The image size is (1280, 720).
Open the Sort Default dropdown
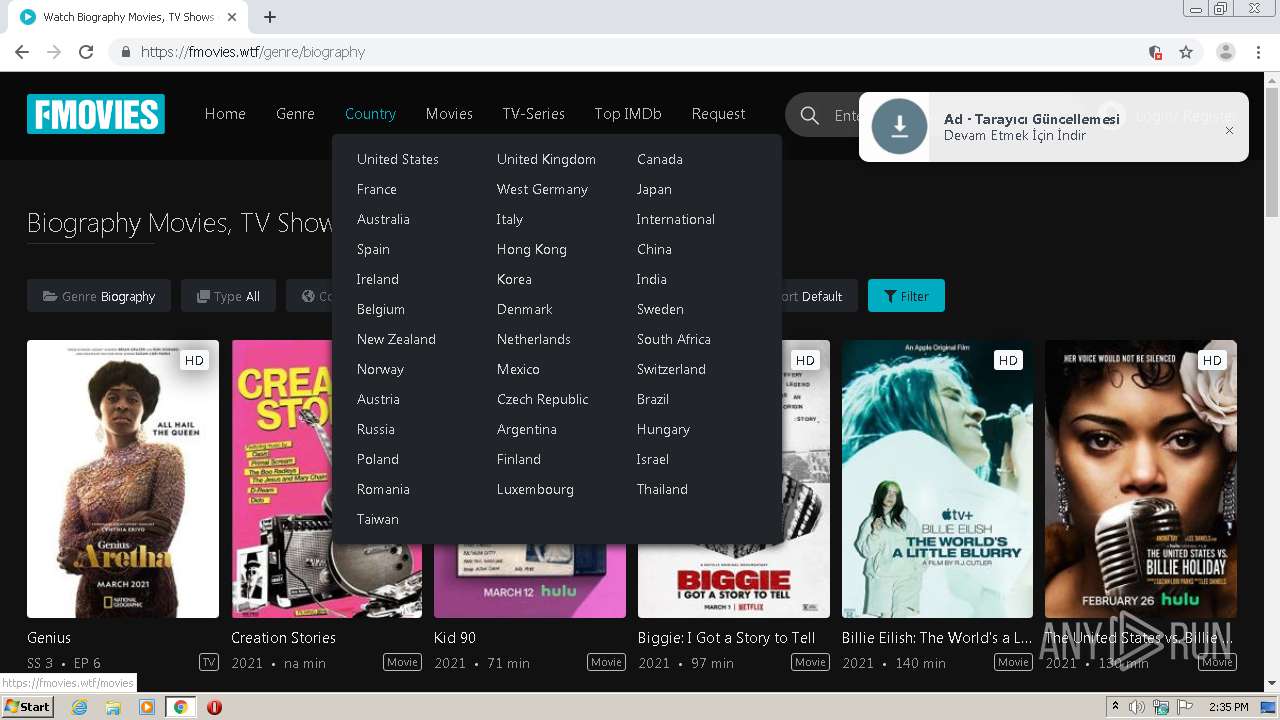click(x=813, y=296)
